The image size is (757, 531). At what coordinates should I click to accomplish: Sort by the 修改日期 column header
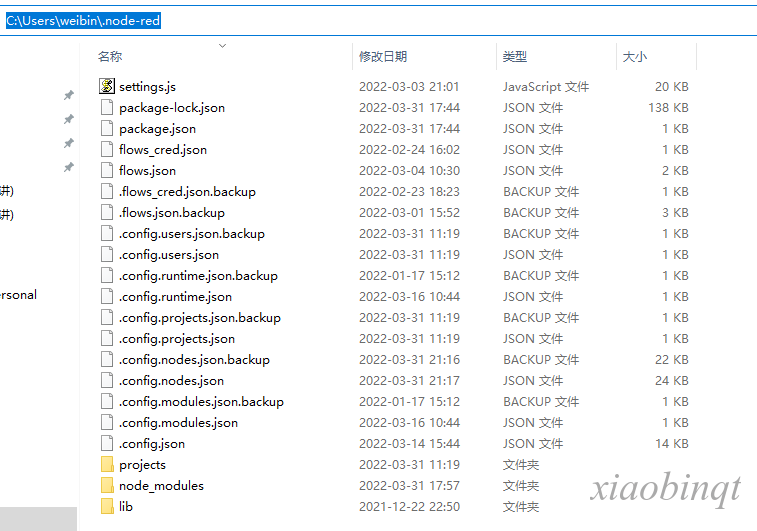[383, 56]
